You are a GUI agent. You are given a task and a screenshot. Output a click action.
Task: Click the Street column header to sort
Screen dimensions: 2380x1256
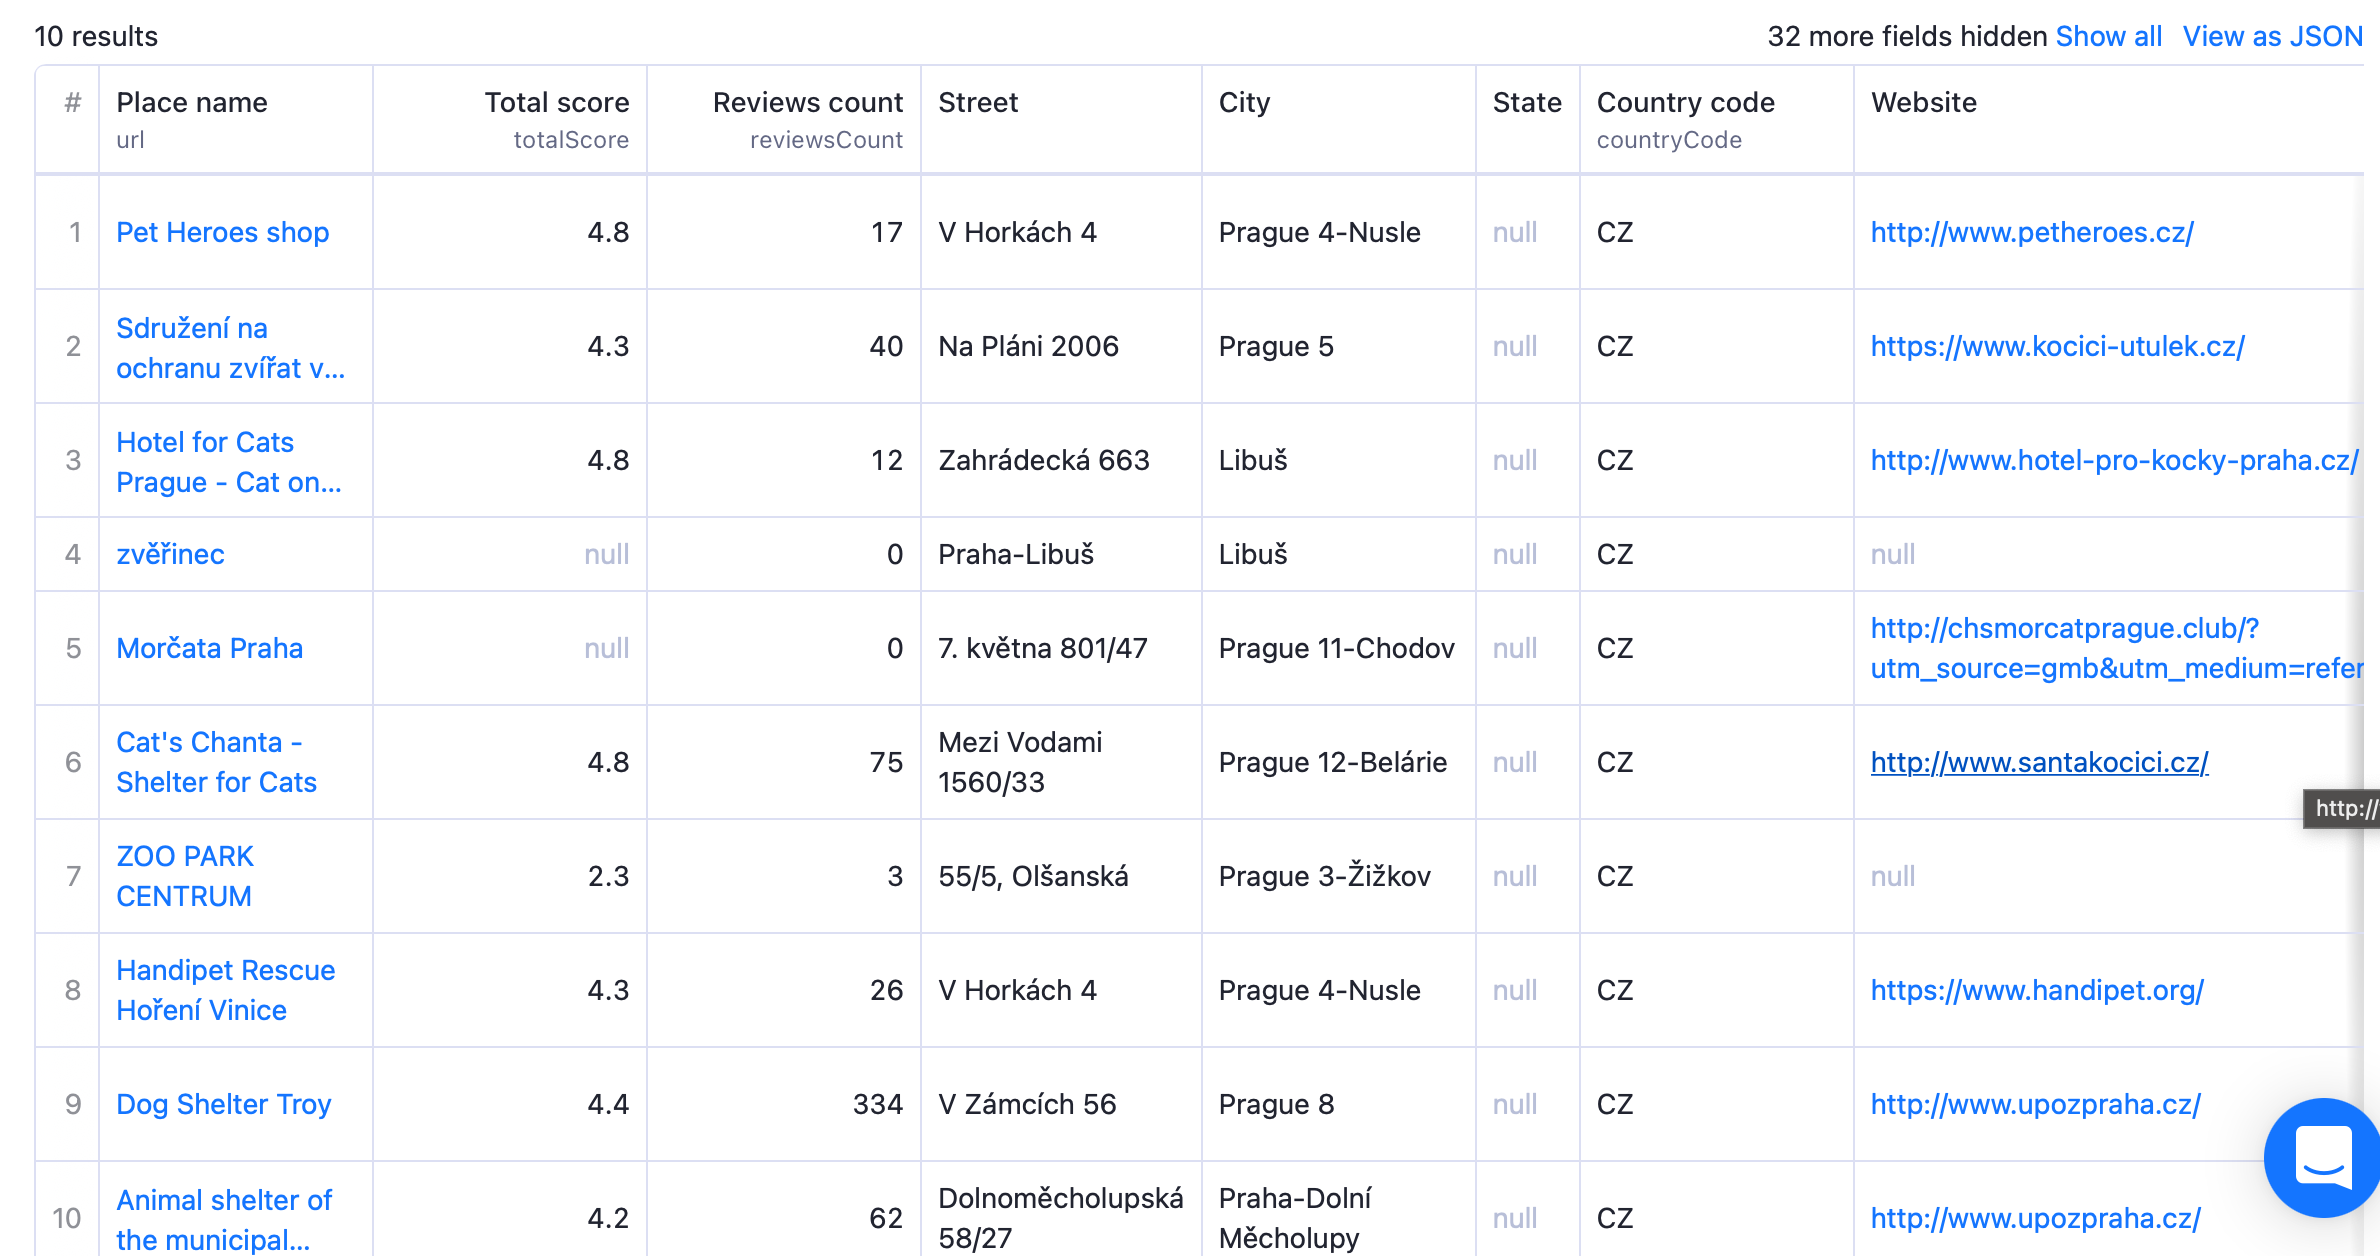click(976, 102)
